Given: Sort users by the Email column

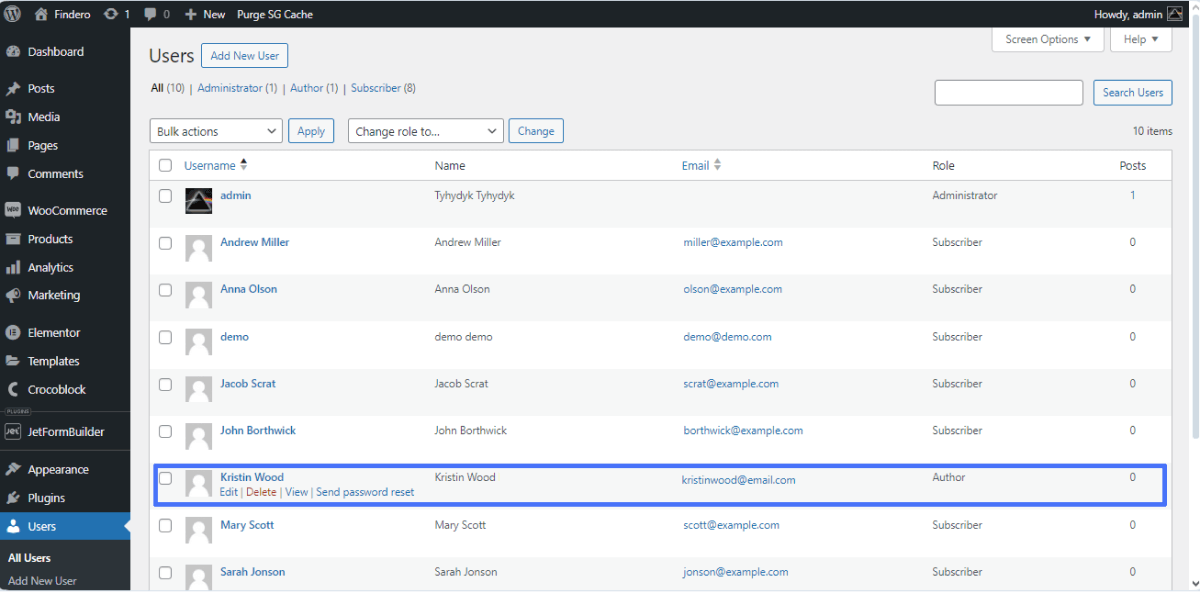Looking at the screenshot, I should click(x=697, y=165).
